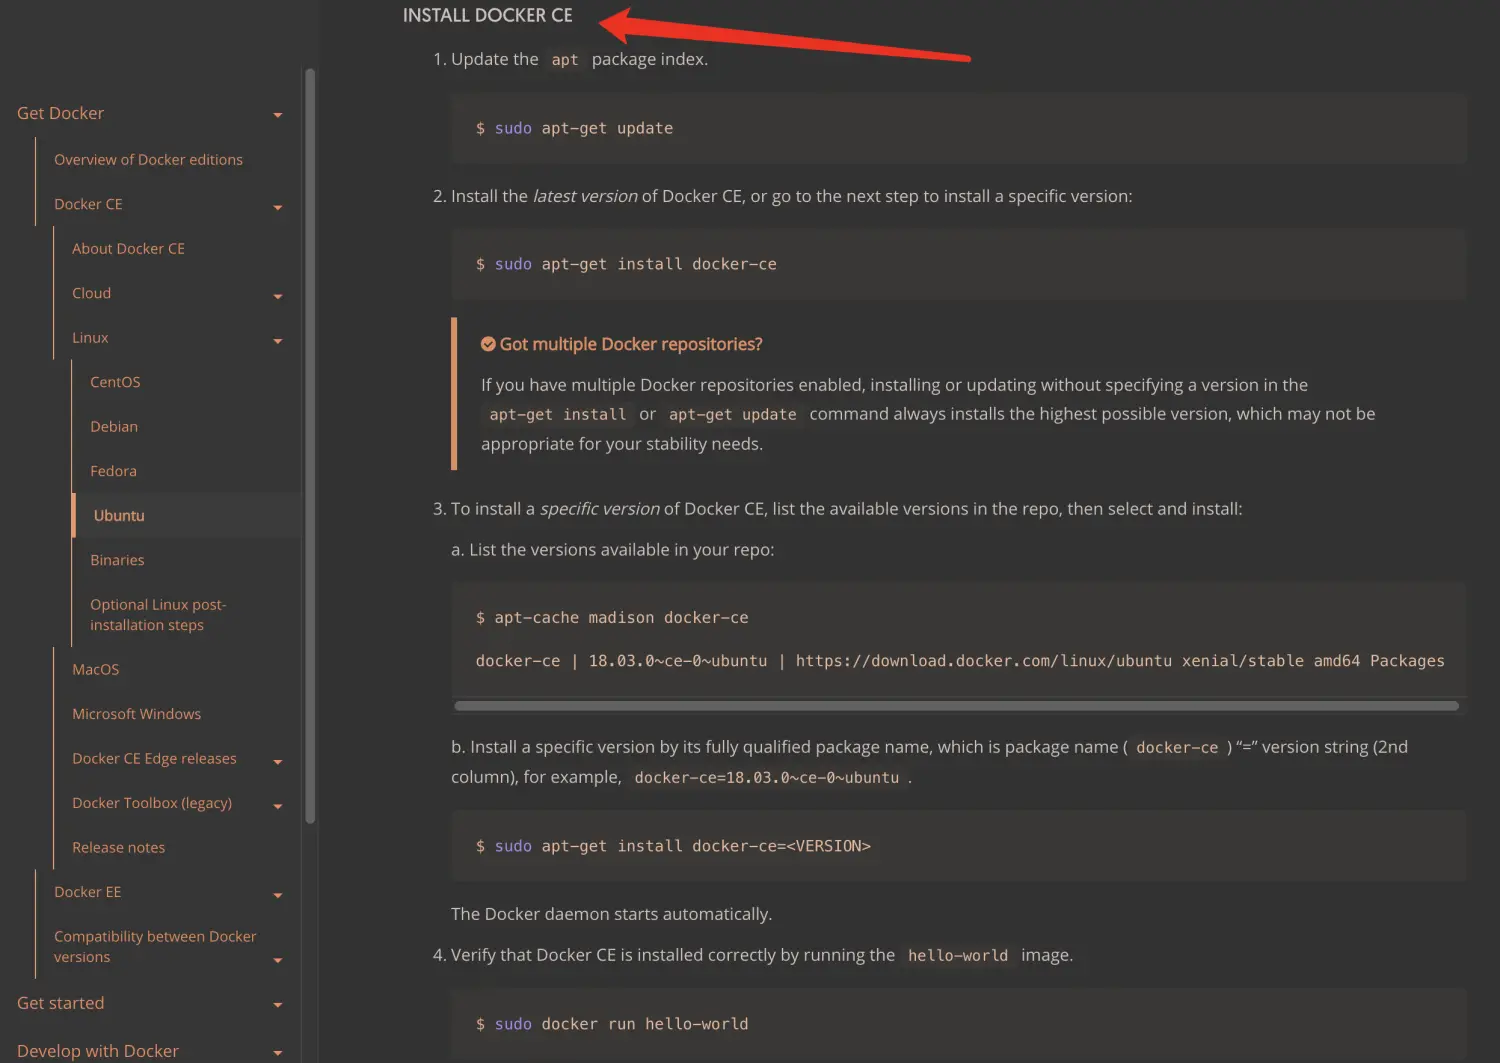Open the Fedora install page
Screen dimensions: 1500x1063
click(113, 471)
